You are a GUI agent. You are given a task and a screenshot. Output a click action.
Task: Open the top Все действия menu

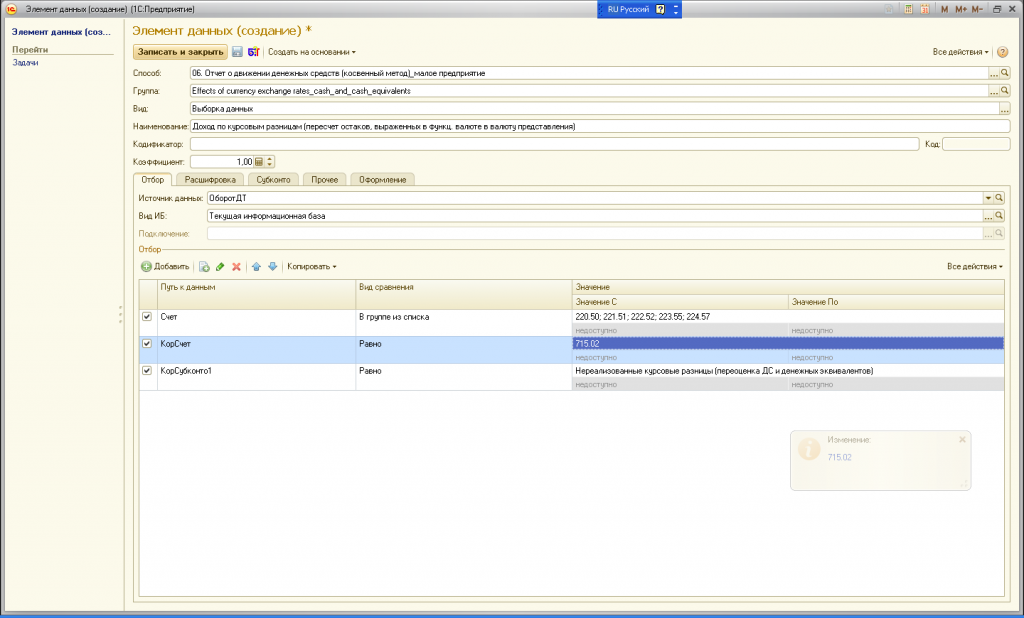(x=960, y=52)
